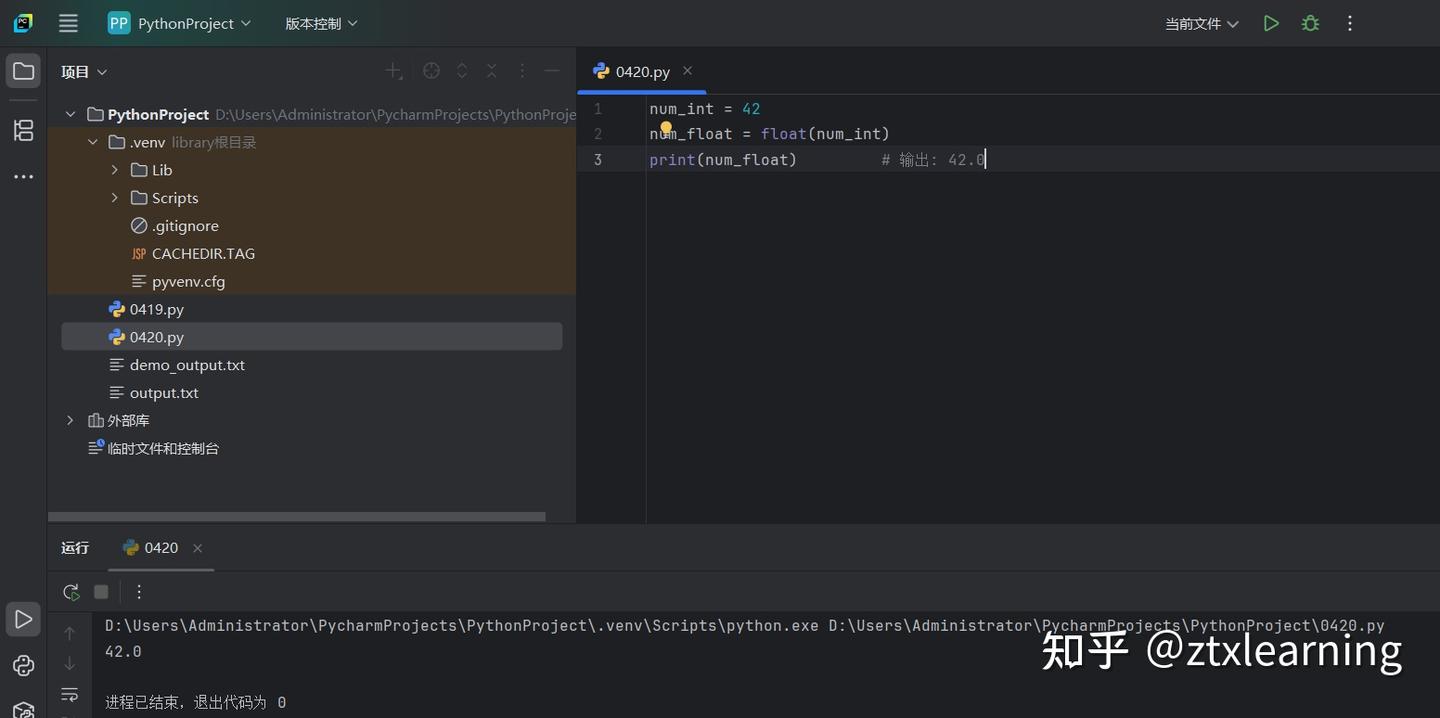Toggle soft-wrap icon in console

click(70, 694)
